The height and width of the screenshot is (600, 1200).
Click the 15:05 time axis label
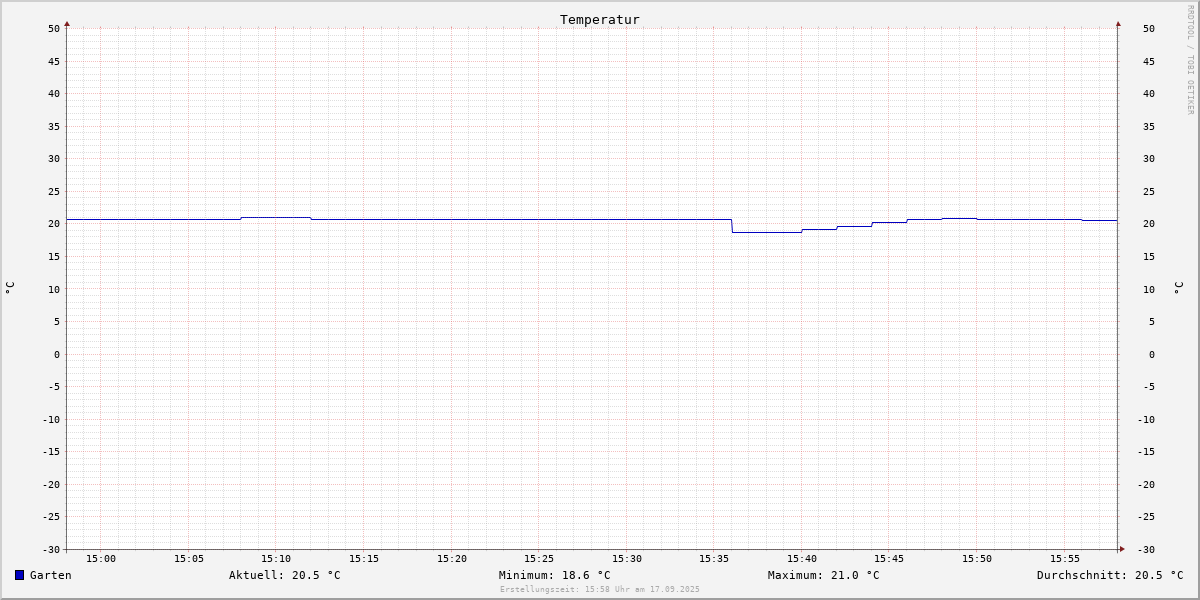tap(189, 558)
